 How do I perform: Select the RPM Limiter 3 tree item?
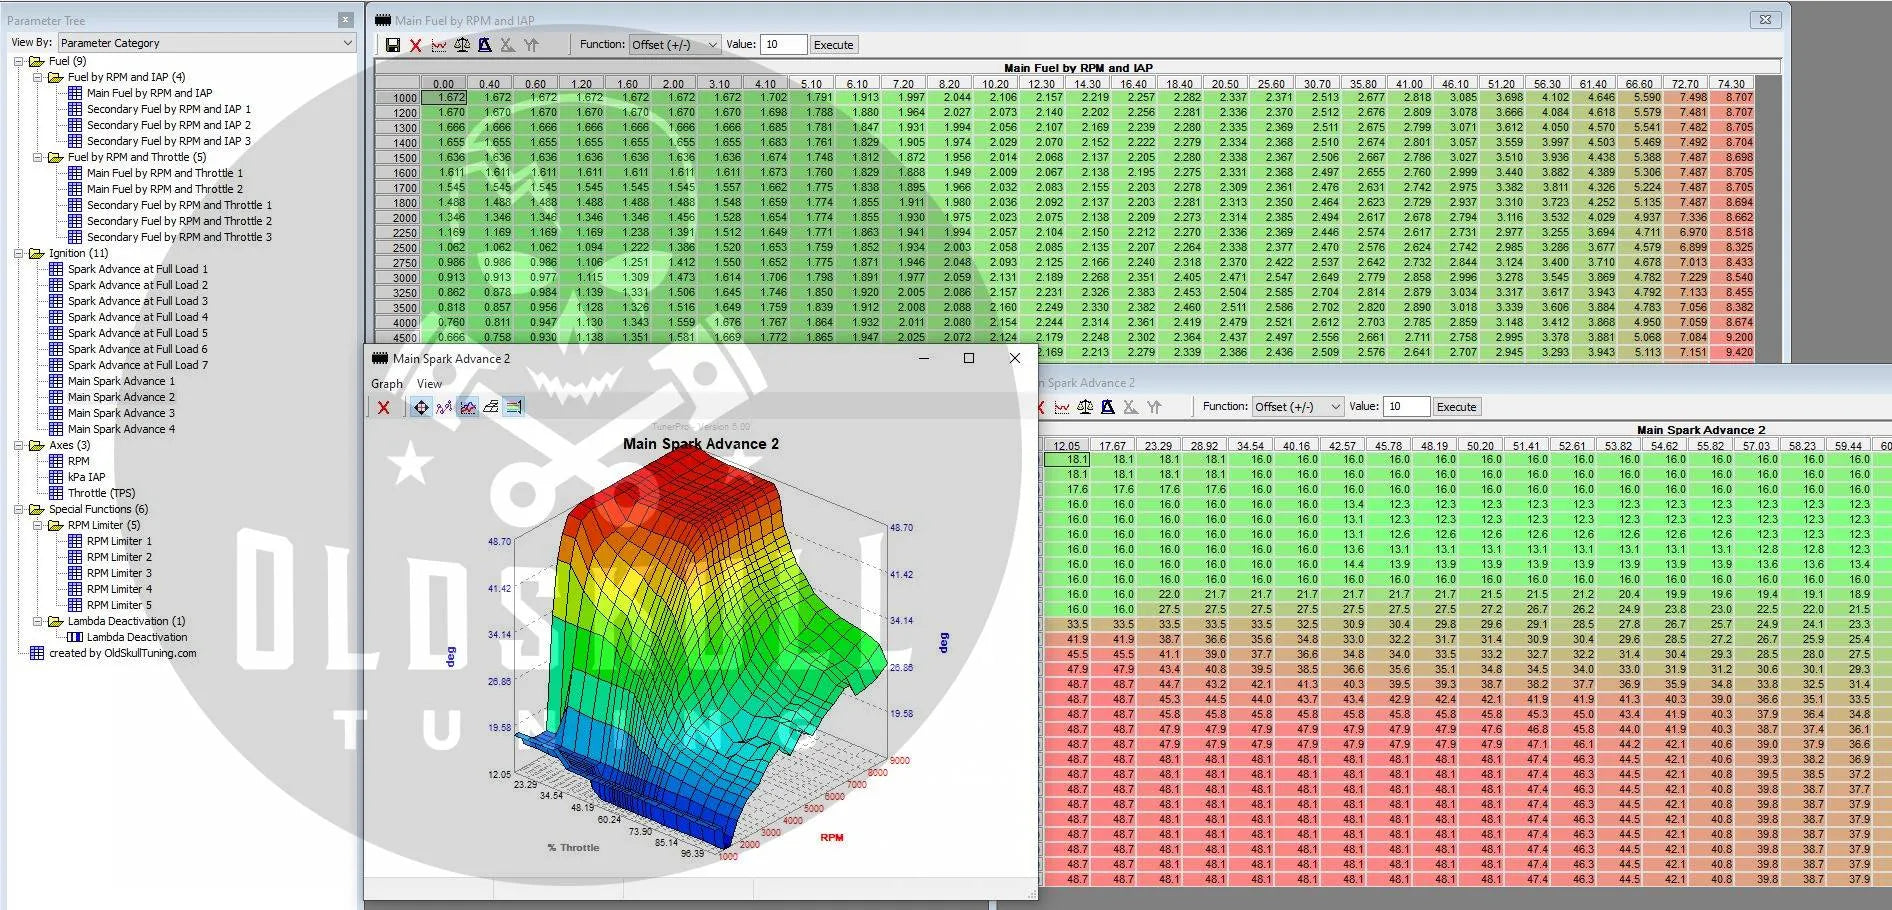pos(119,573)
